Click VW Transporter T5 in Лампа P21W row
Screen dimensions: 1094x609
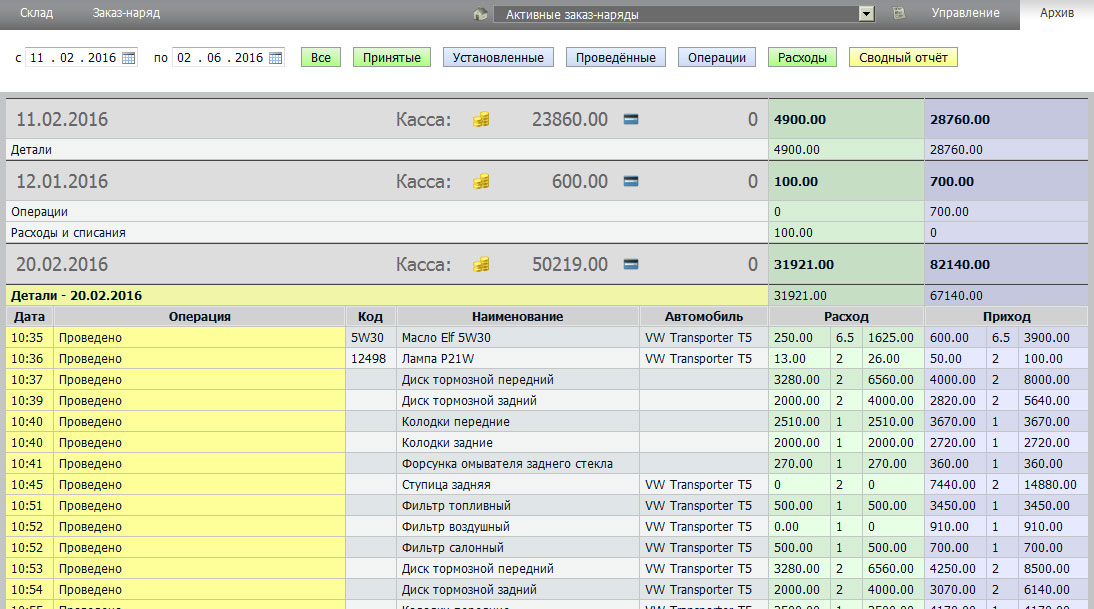[698, 359]
